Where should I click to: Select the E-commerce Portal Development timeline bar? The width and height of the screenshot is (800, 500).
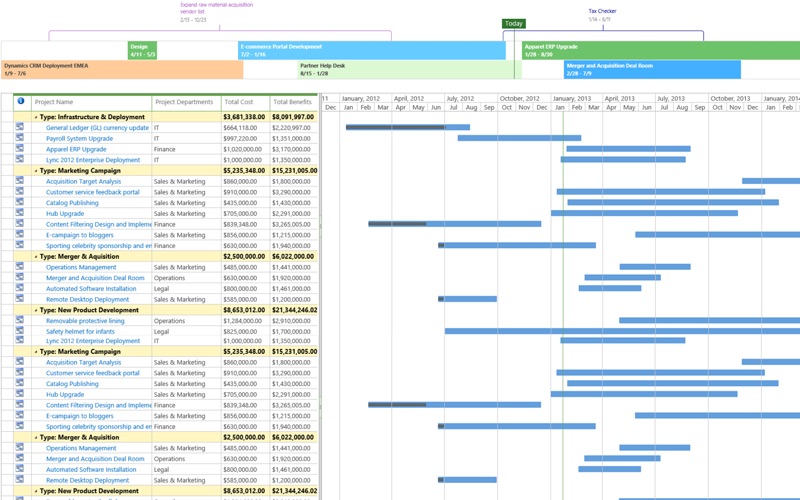click(x=371, y=50)
